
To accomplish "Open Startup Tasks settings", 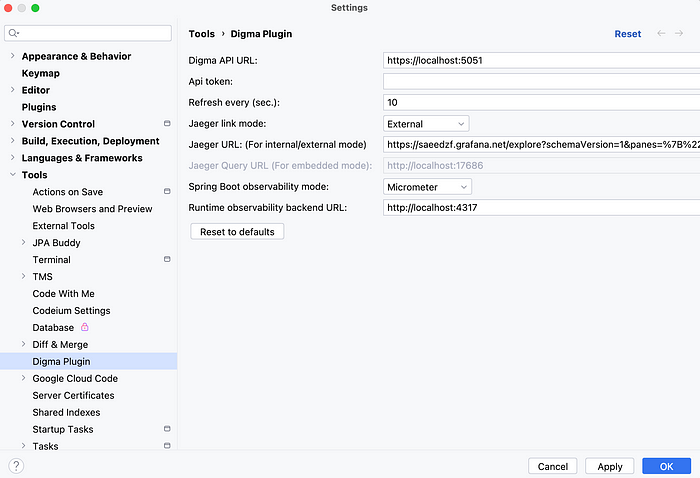I will (x=63, y=429).
